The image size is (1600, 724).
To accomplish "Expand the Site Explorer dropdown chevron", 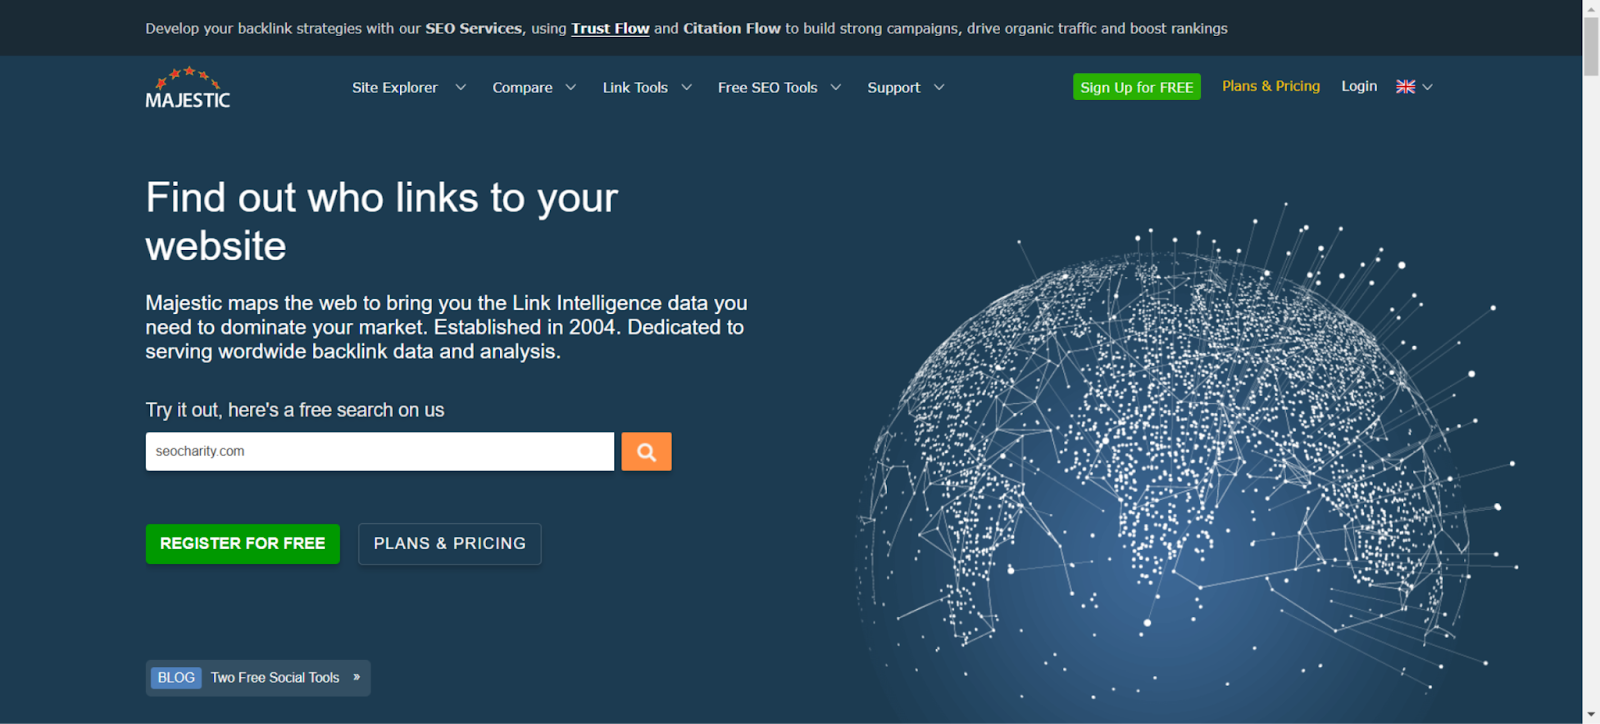I will coord(461,87).
